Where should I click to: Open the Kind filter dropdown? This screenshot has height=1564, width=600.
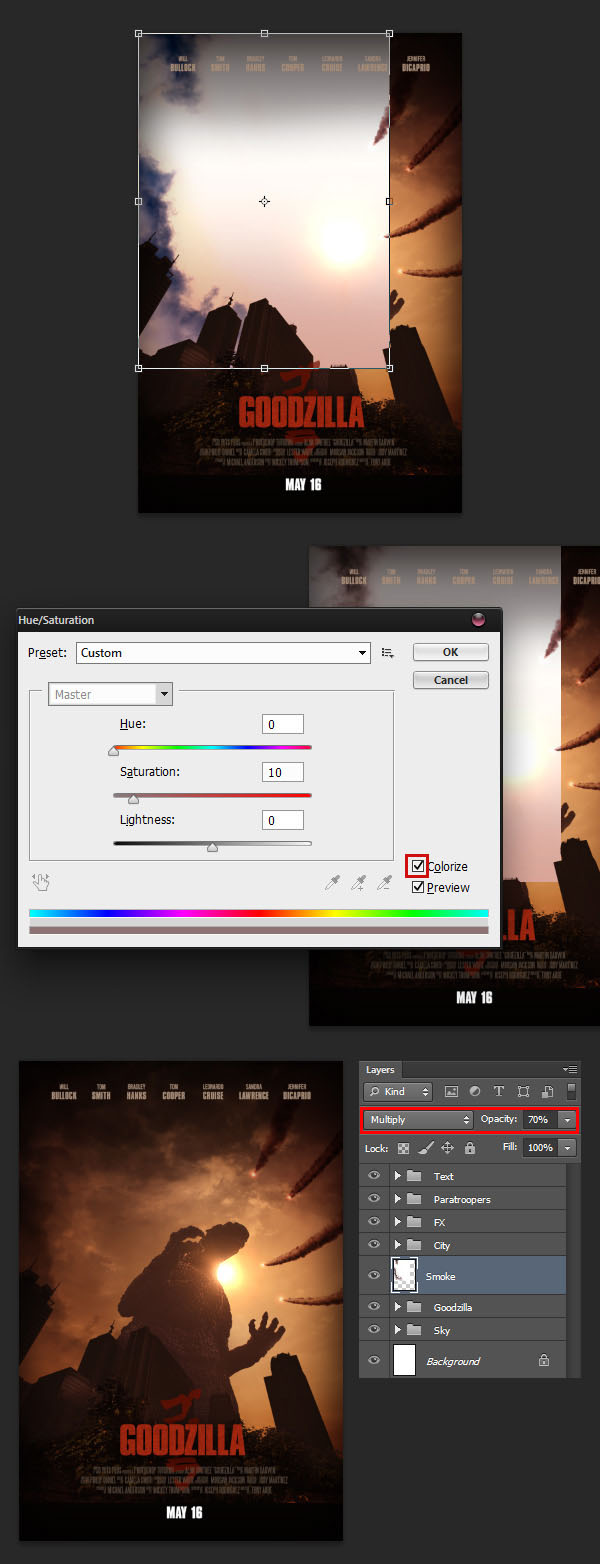[398, 1092]
